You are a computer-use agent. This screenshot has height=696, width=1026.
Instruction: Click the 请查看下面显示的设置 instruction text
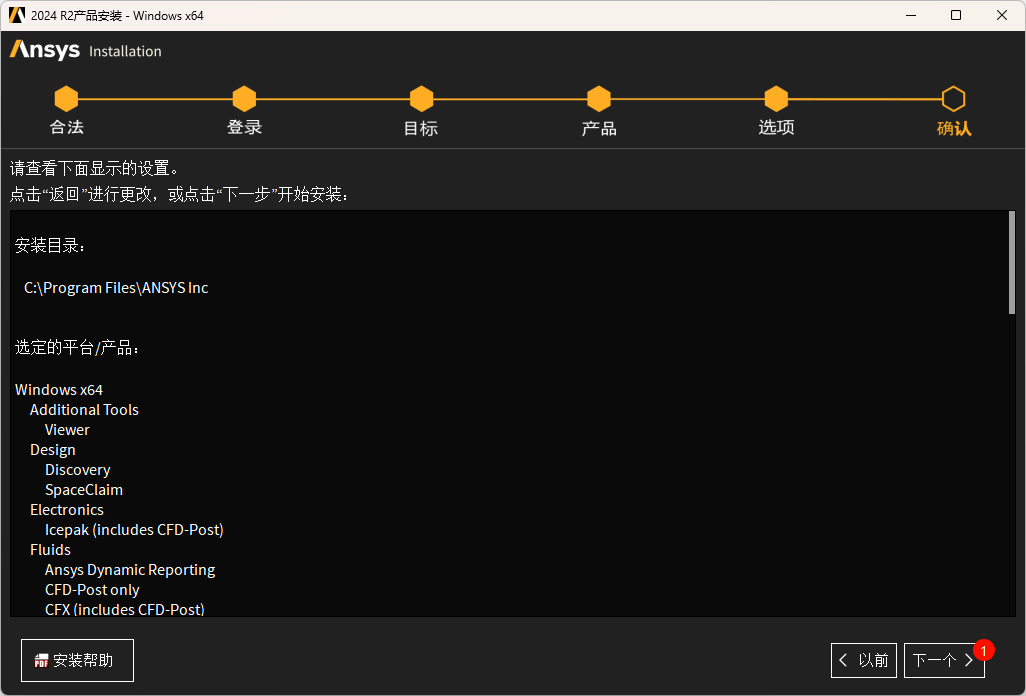(x=94, y=169)
